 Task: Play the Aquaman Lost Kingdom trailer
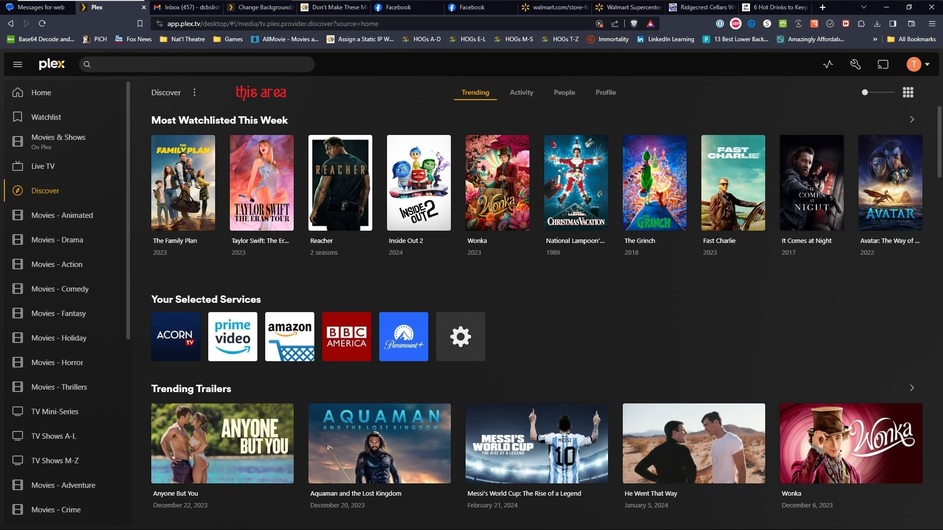379,443
